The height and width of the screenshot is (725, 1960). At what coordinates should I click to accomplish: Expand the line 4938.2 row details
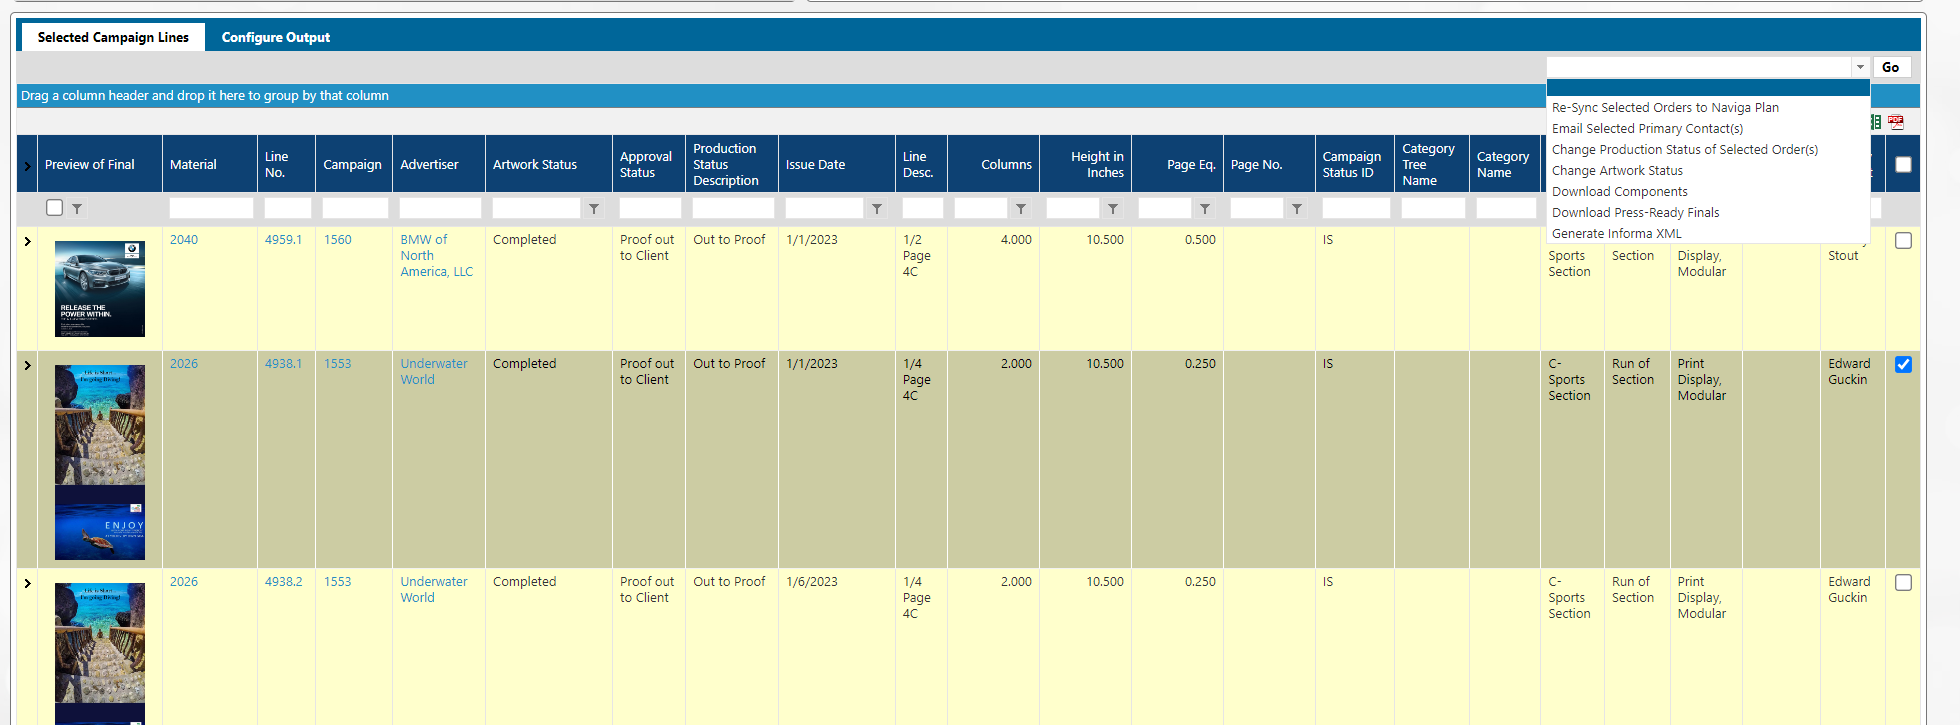(27, 583)
